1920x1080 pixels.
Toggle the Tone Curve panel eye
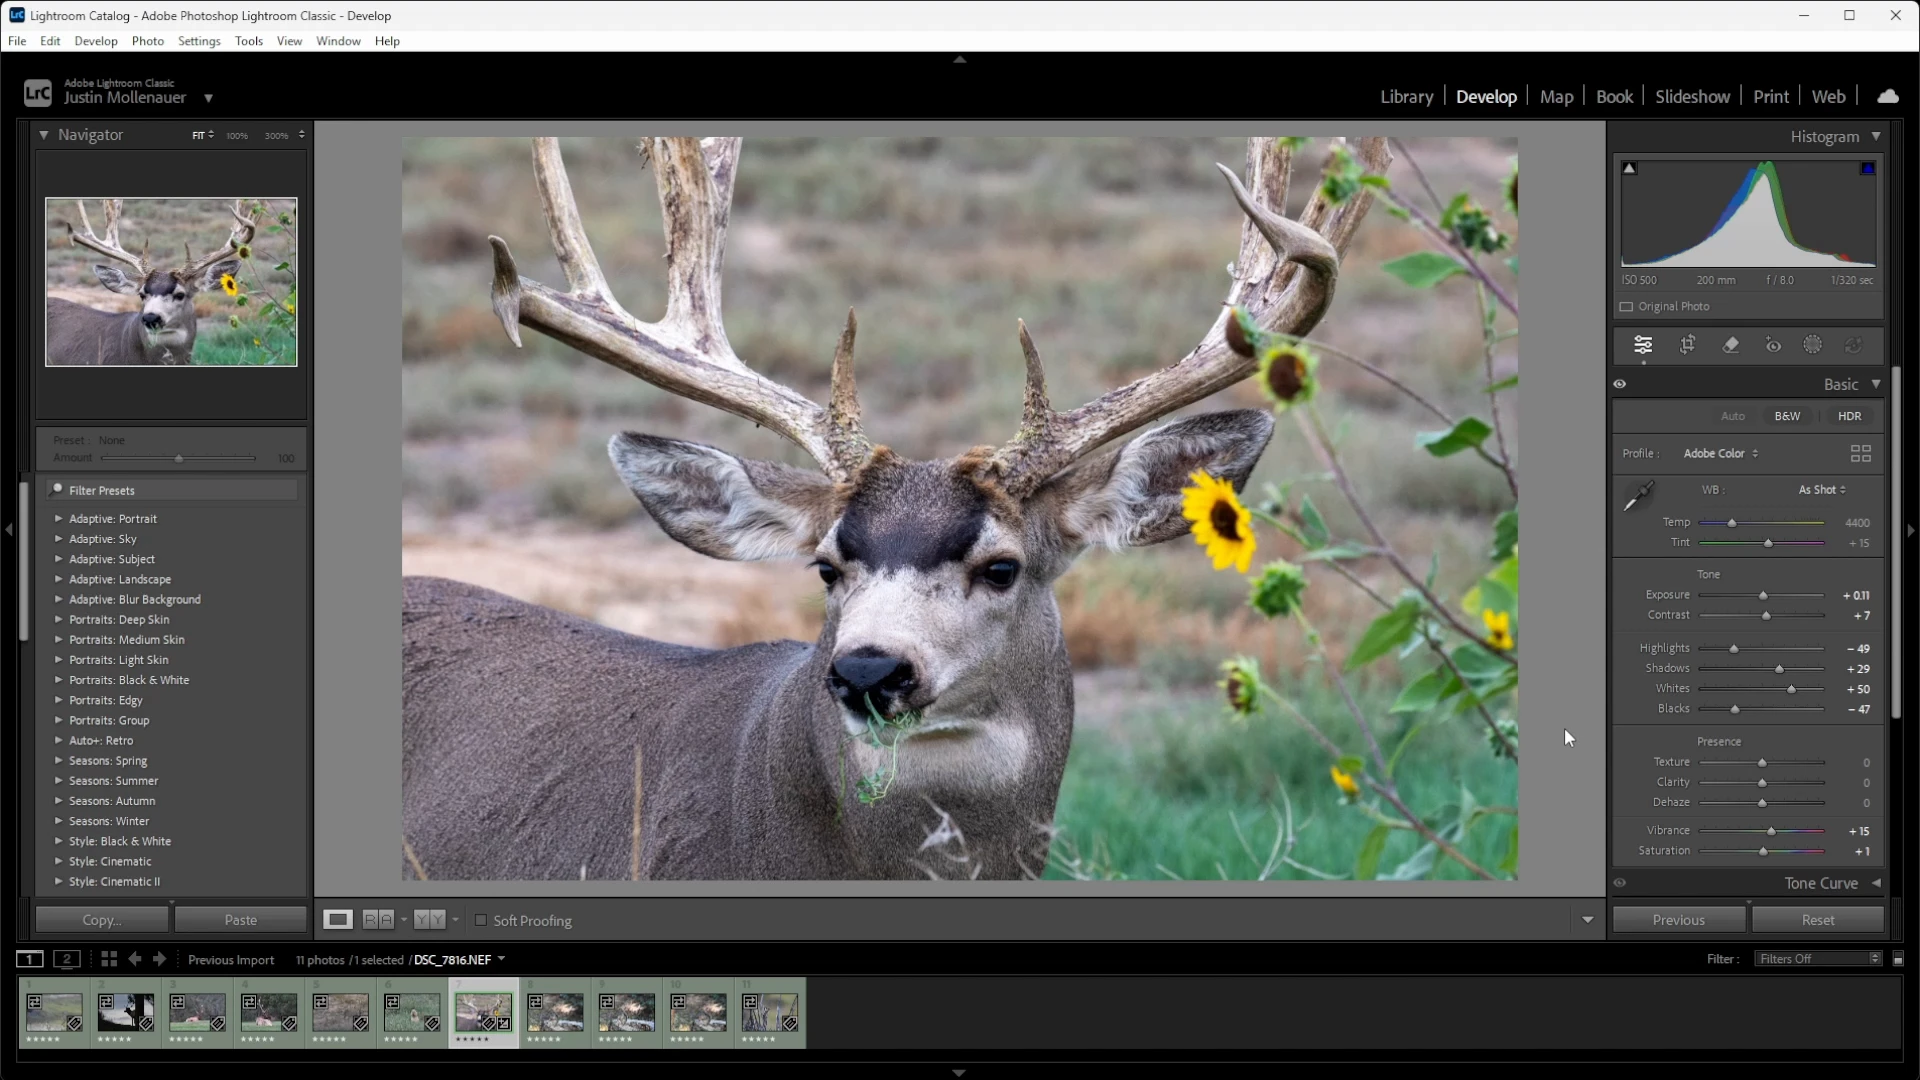pyautogui.click(x=1620, y=883)
